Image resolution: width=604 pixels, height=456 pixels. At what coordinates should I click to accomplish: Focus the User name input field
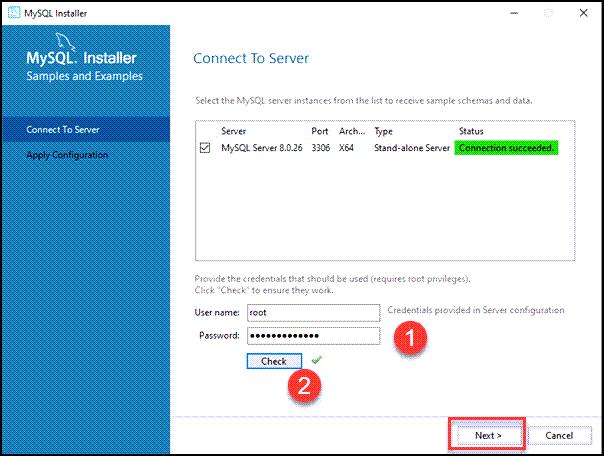click(313, 312)
